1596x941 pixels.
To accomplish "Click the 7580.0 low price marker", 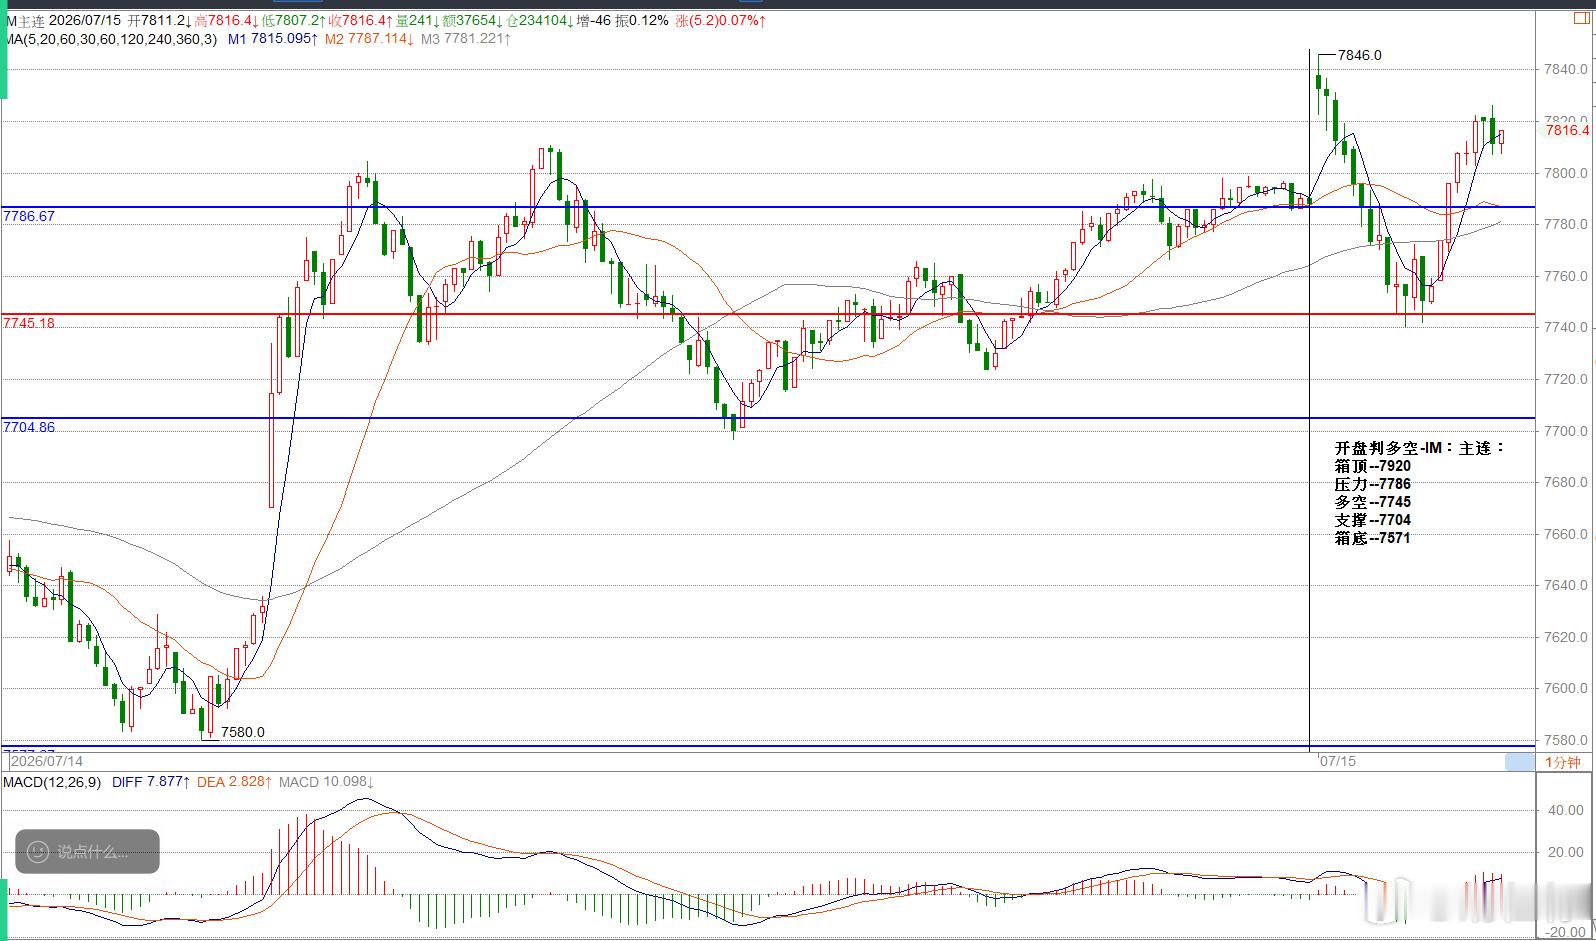I will pos(243,732).
